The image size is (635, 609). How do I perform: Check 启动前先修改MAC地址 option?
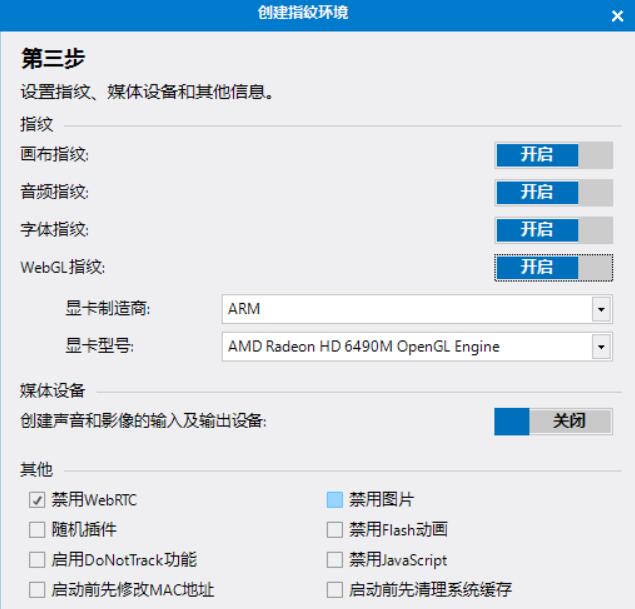coord(37,590)
